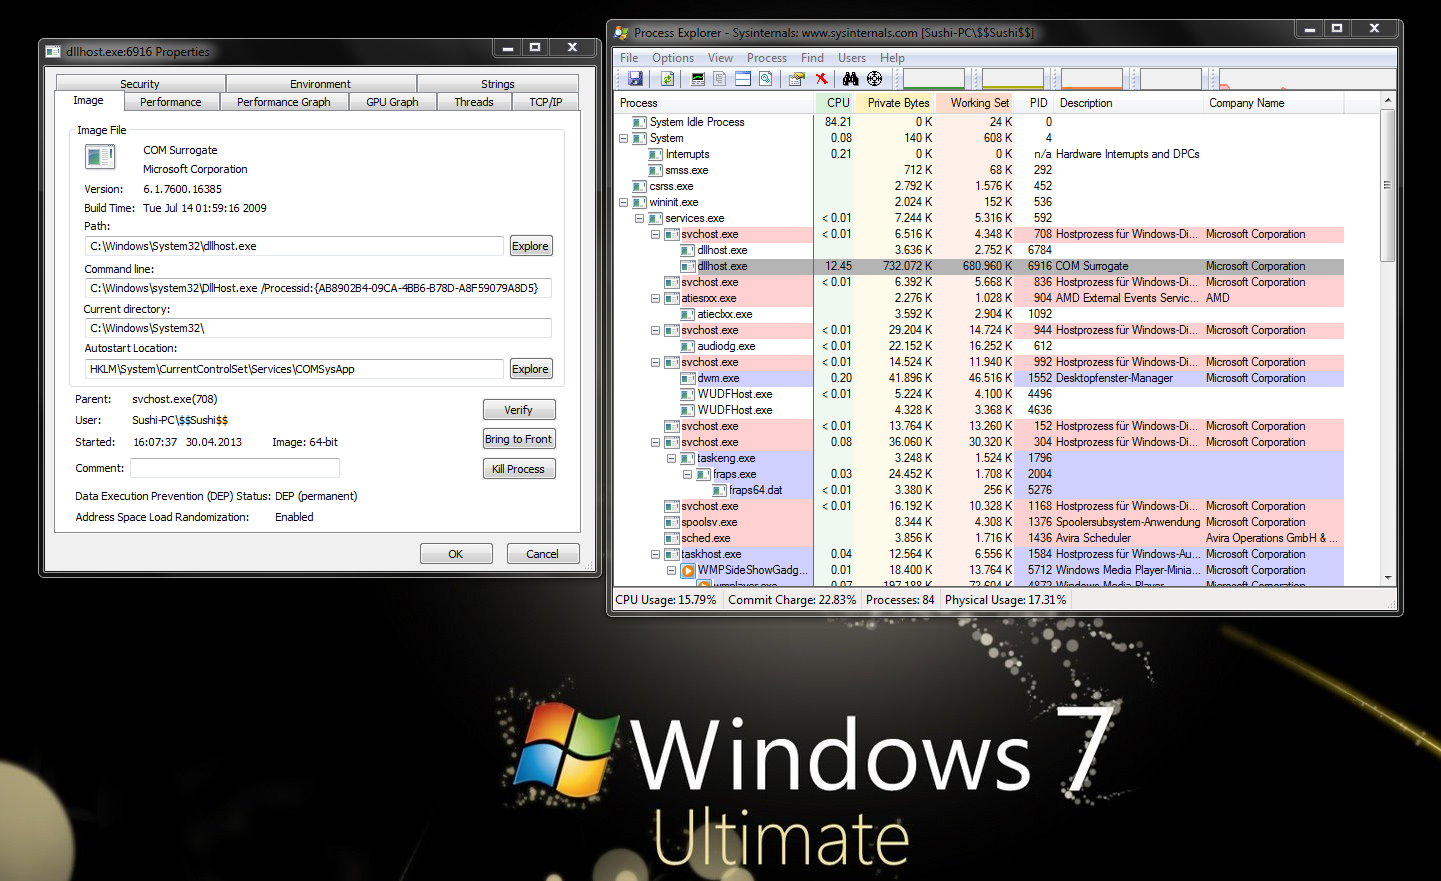The width and height of the screenshot is (1441, 881).
Task: Switch to the Threads tab
Action: 474,102
